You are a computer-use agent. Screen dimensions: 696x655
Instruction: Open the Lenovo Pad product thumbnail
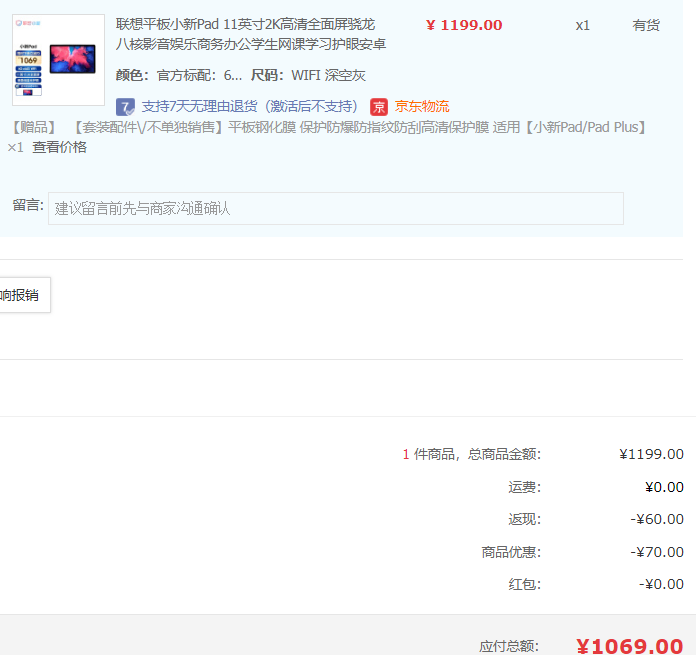pos(59,60)
